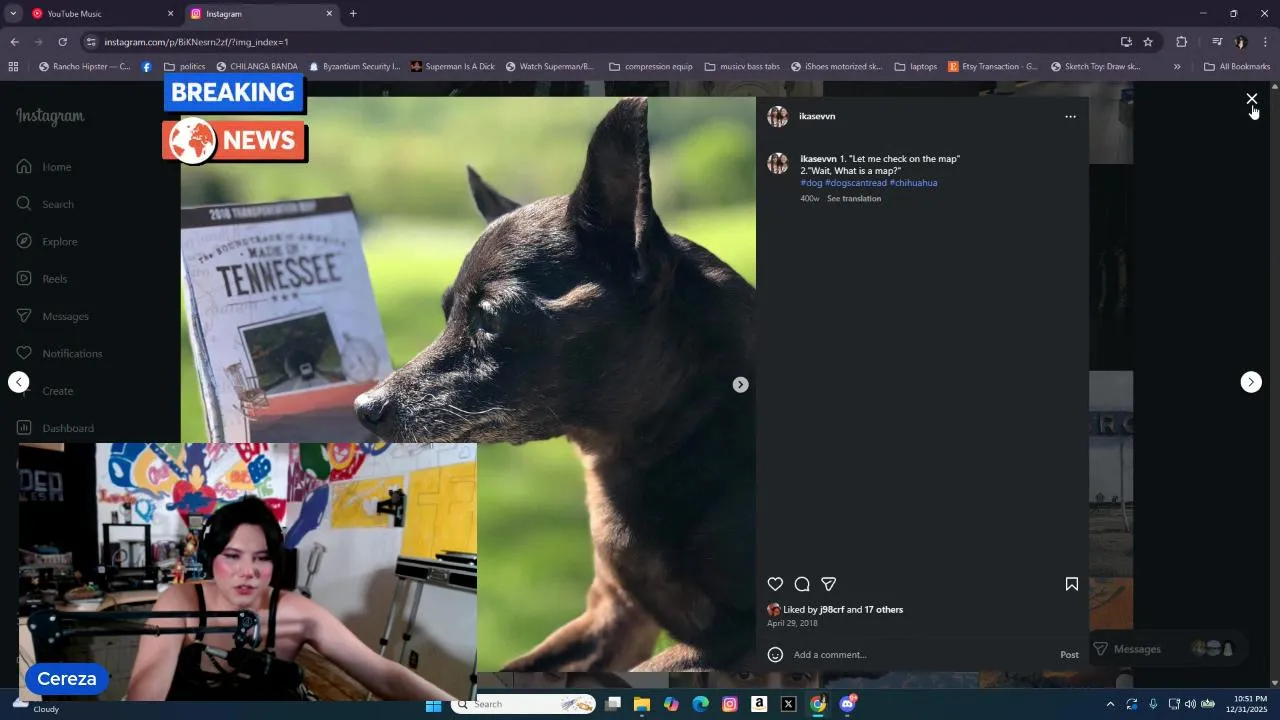Click the browser back button

pos(14,42)
